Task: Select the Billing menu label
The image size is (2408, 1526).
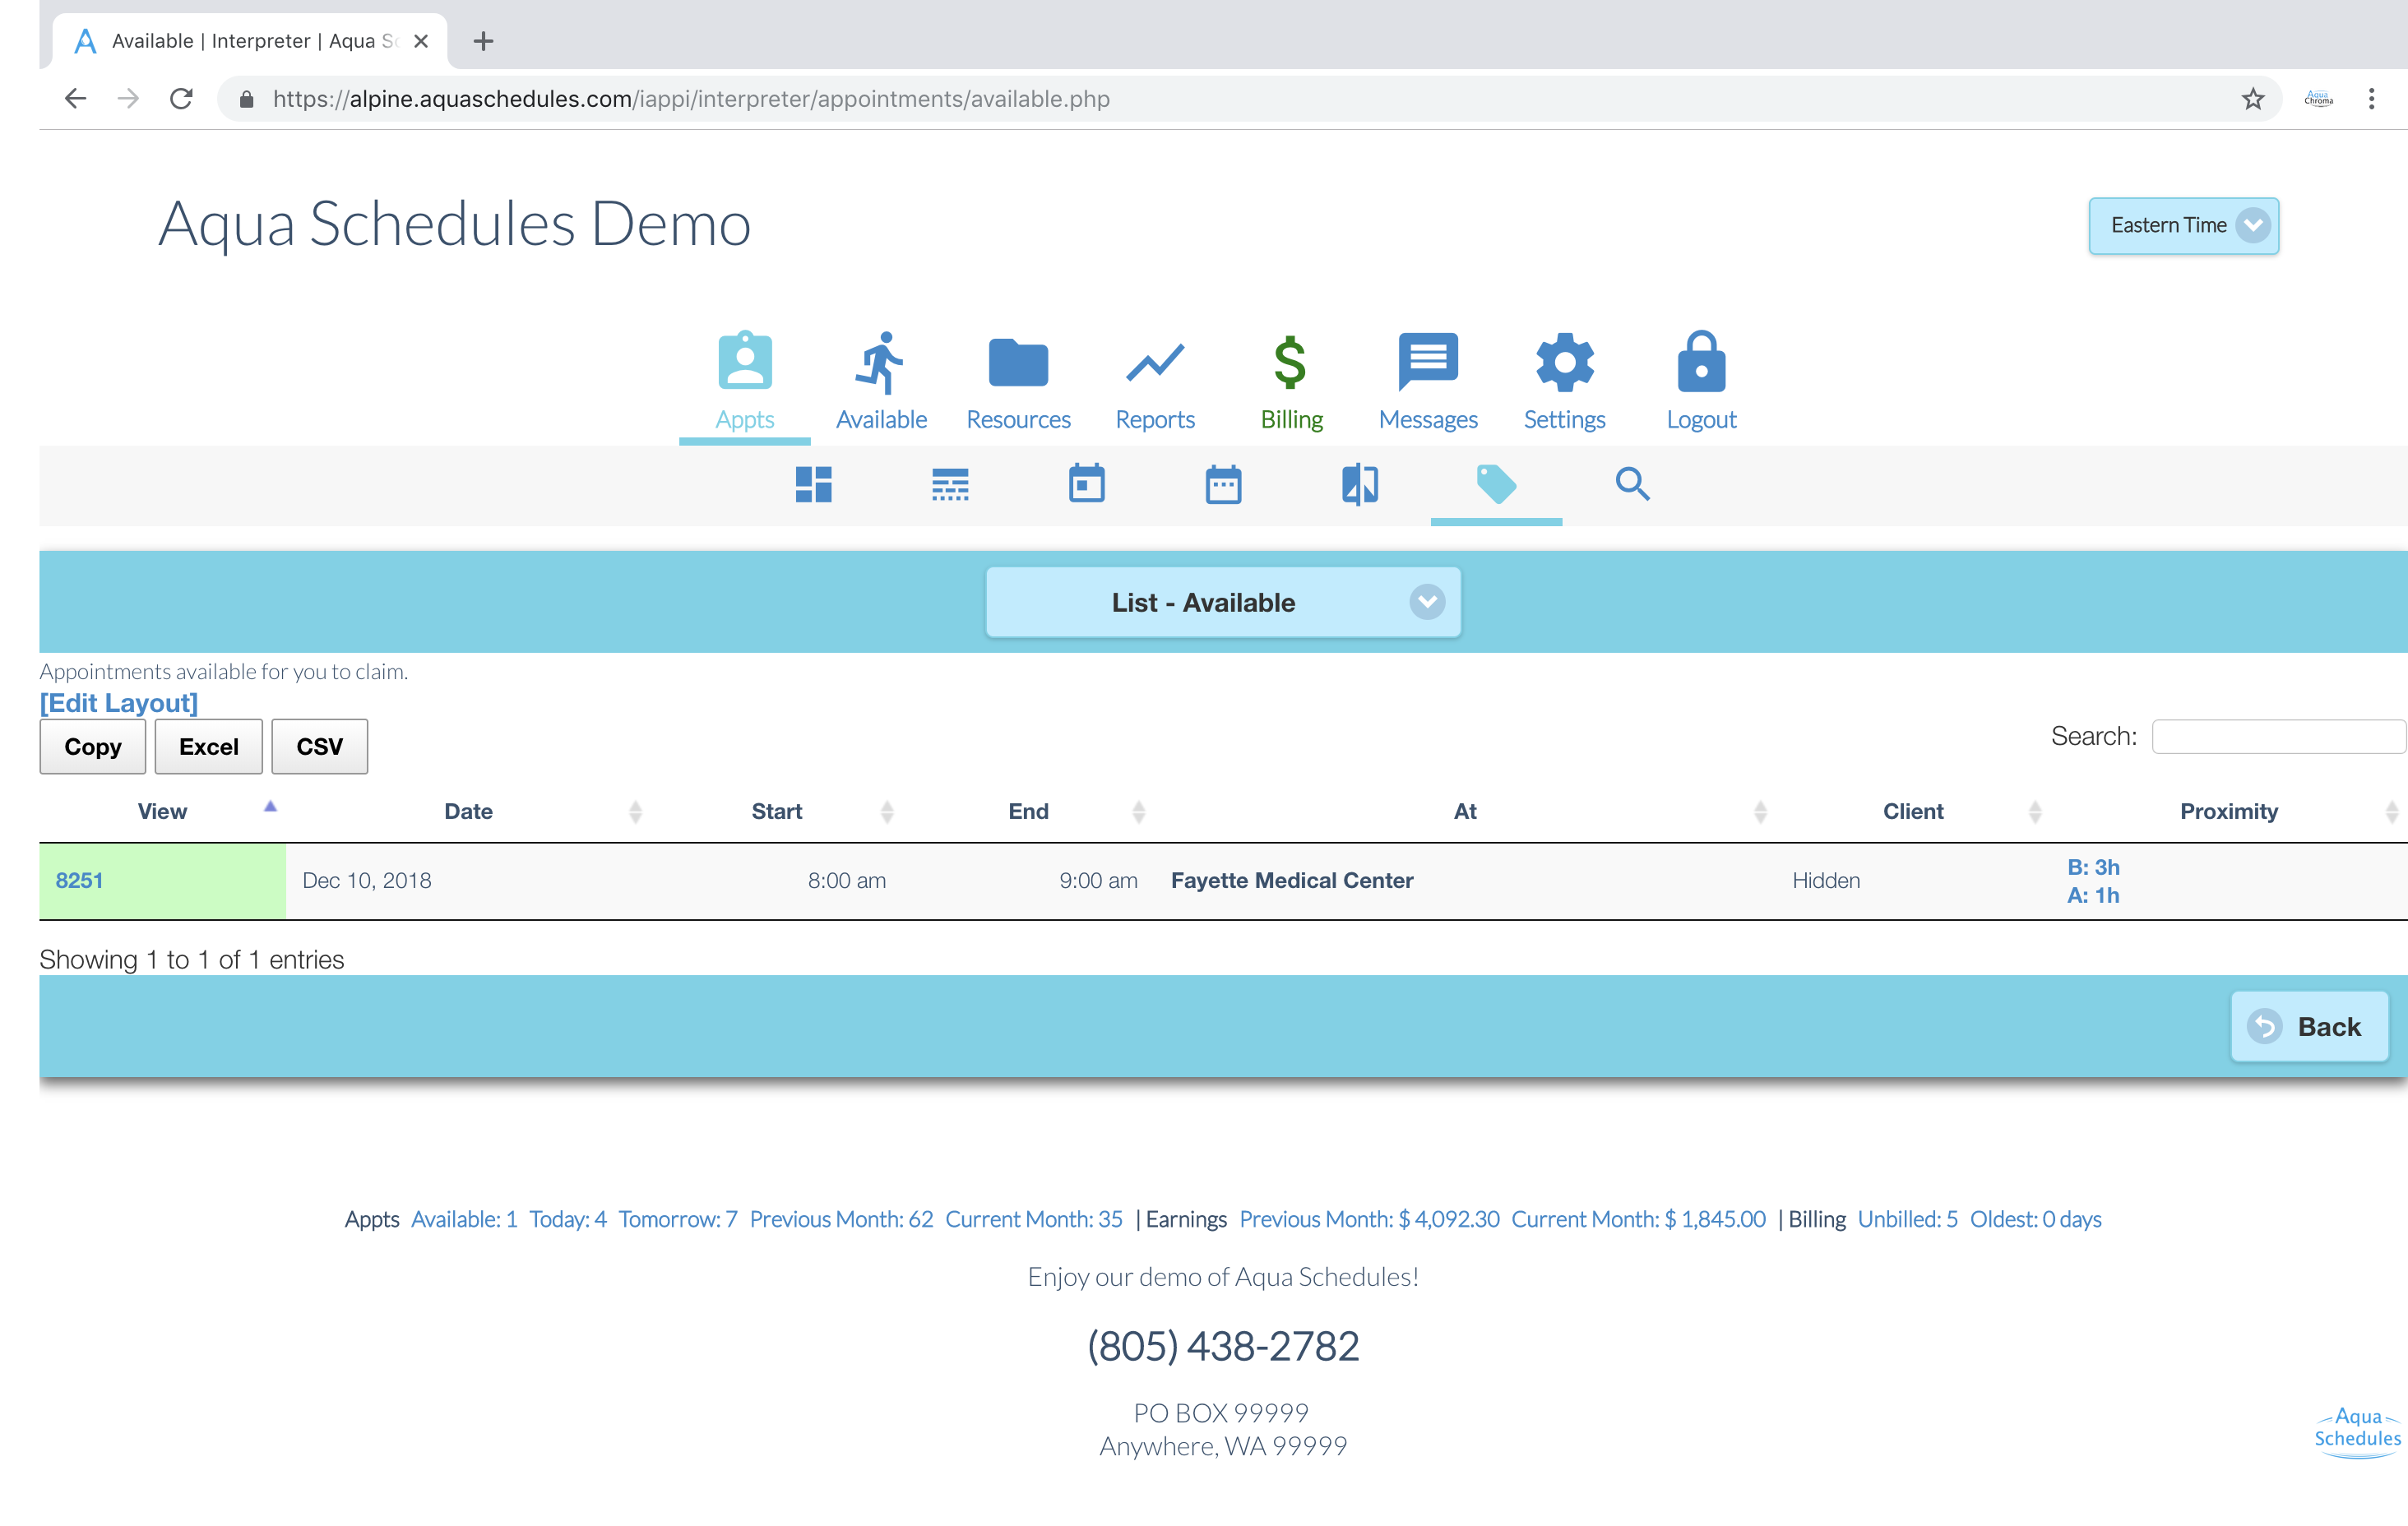Action: (x=1291, y=420)
